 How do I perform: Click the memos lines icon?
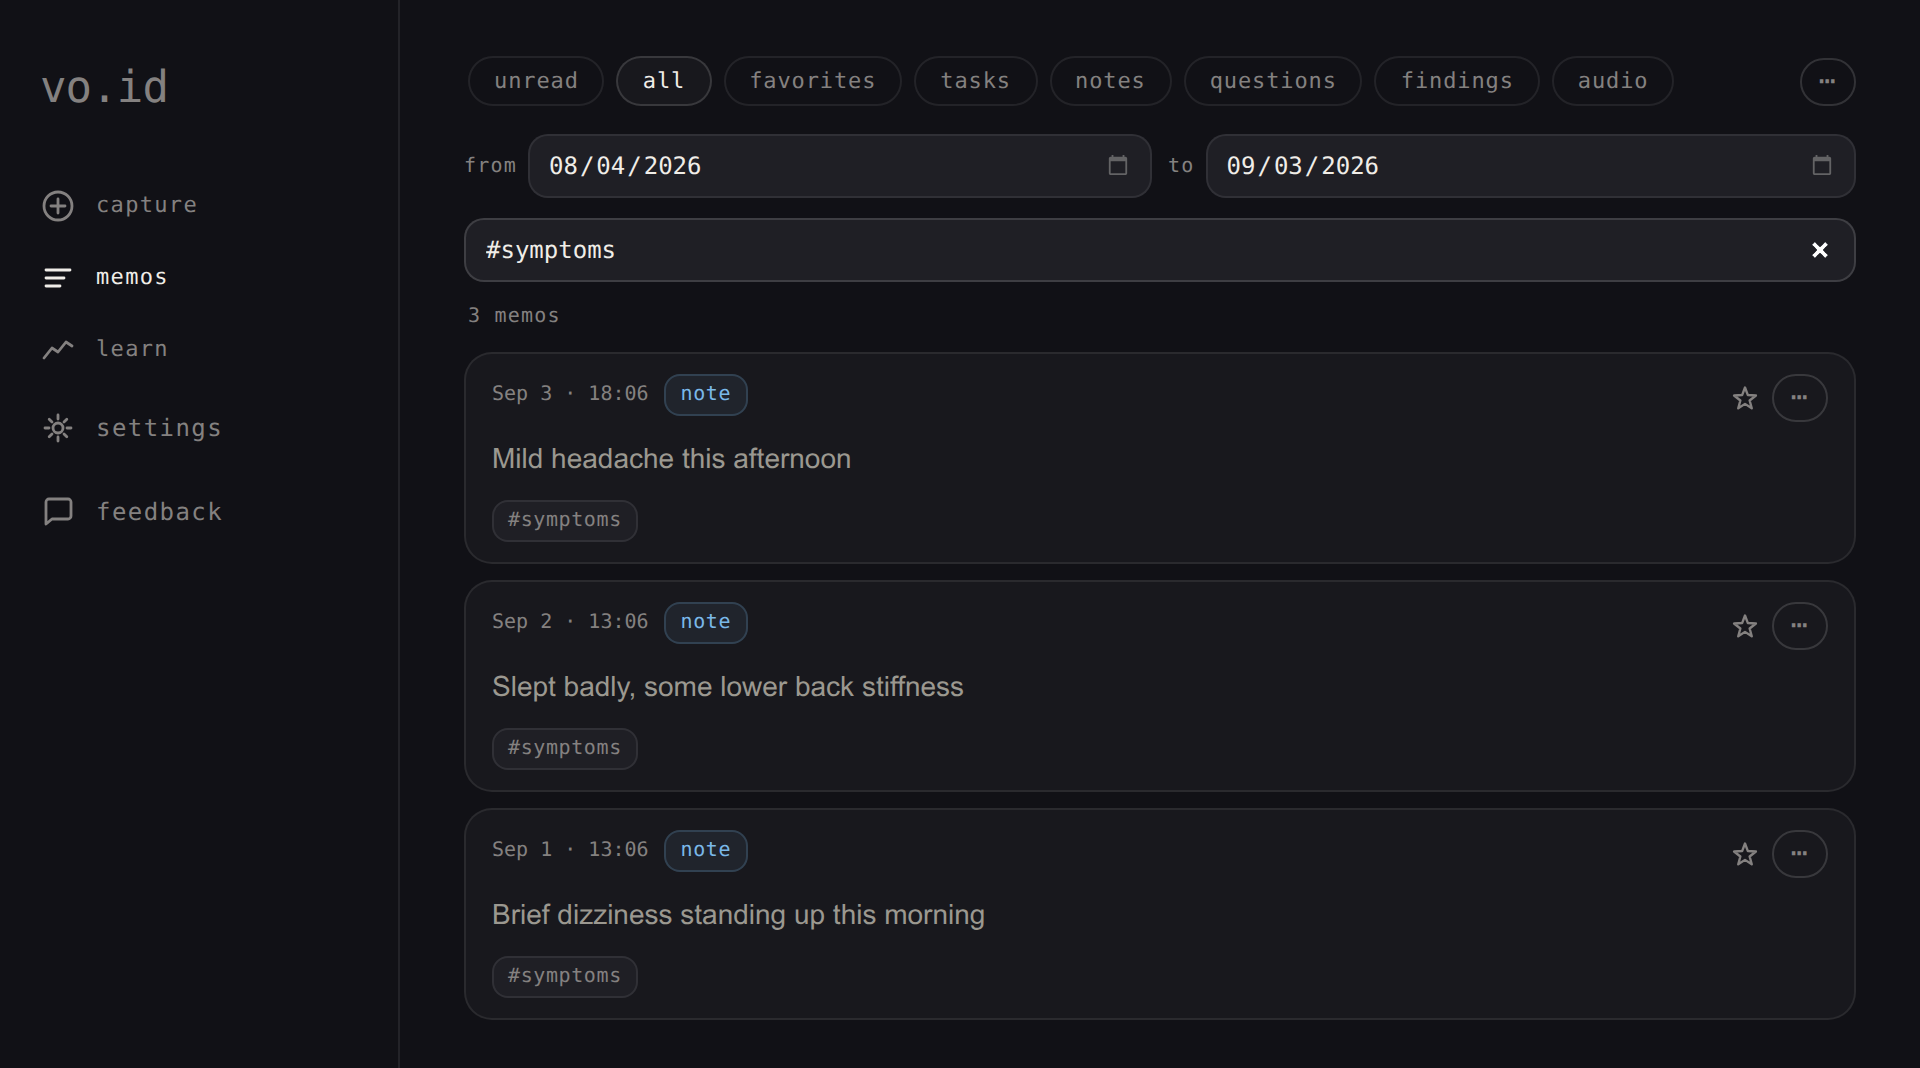(58, 278)
